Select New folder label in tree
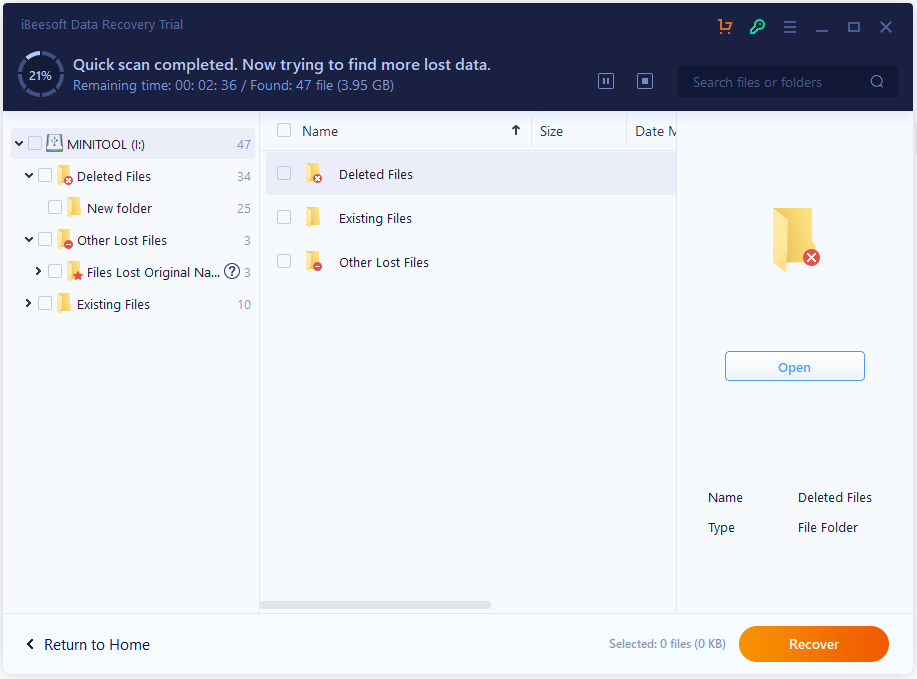The width and height of the screenshot is (917, 679). point(119,208)
